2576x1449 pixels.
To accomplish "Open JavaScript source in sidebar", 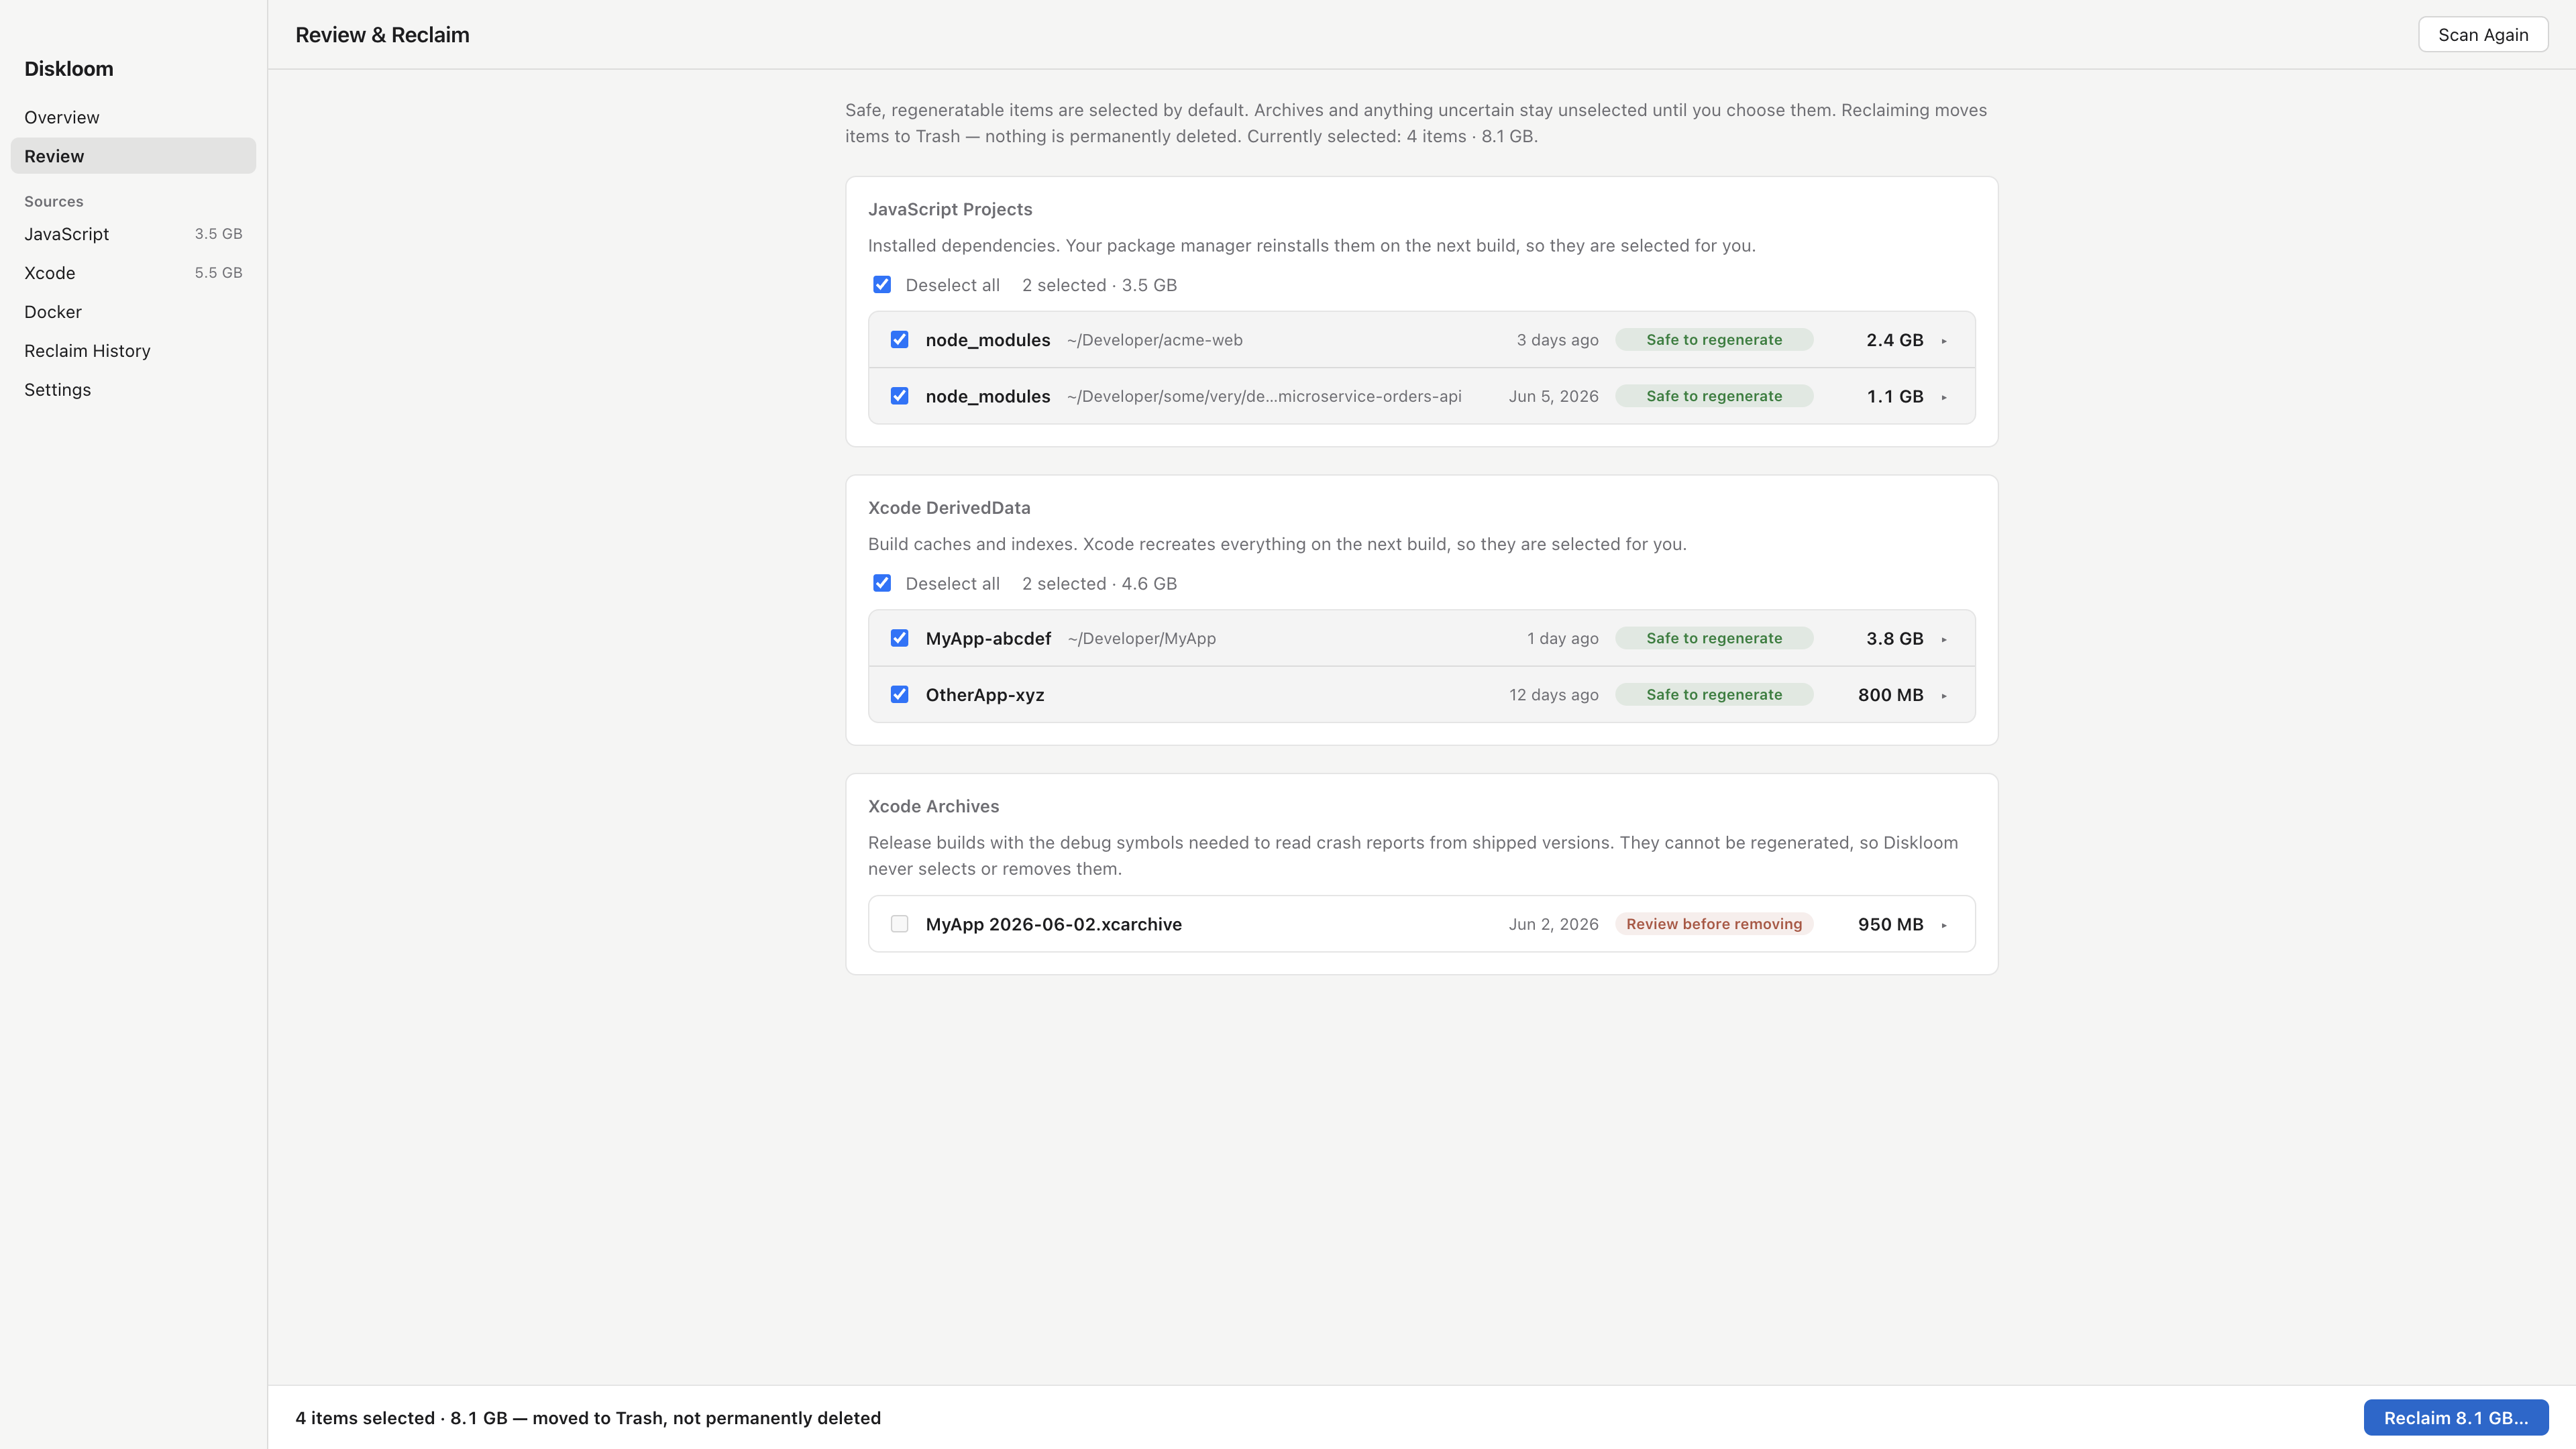I will [x=133, y=234].
